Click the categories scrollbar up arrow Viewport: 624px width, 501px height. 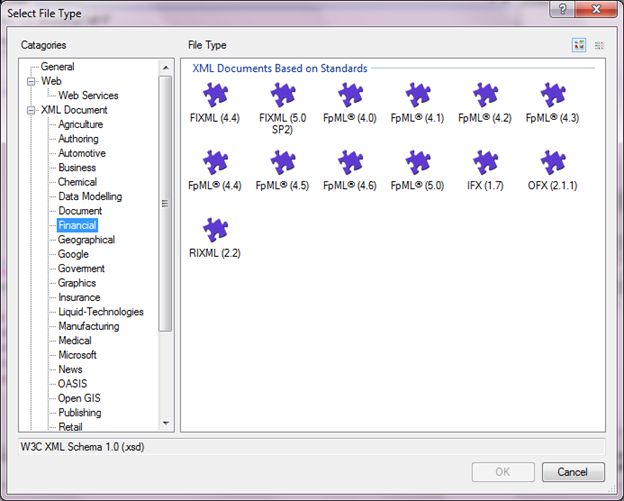[166, 68]
